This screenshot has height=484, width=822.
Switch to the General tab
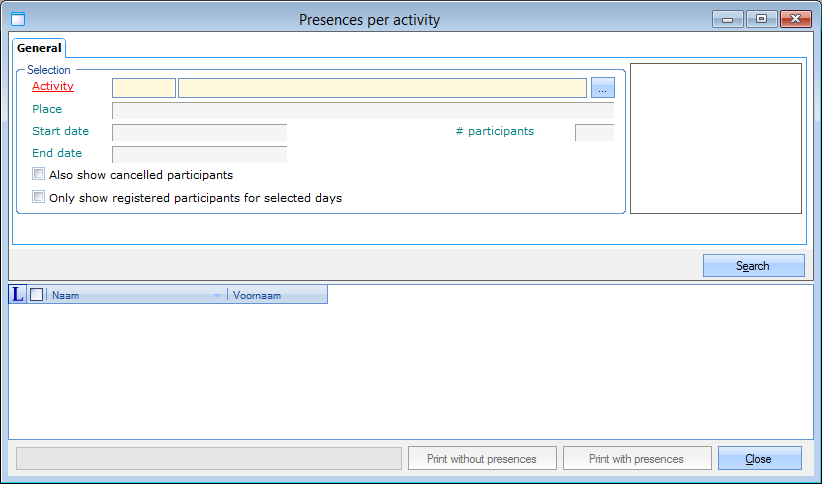click(x=39, y=48)
